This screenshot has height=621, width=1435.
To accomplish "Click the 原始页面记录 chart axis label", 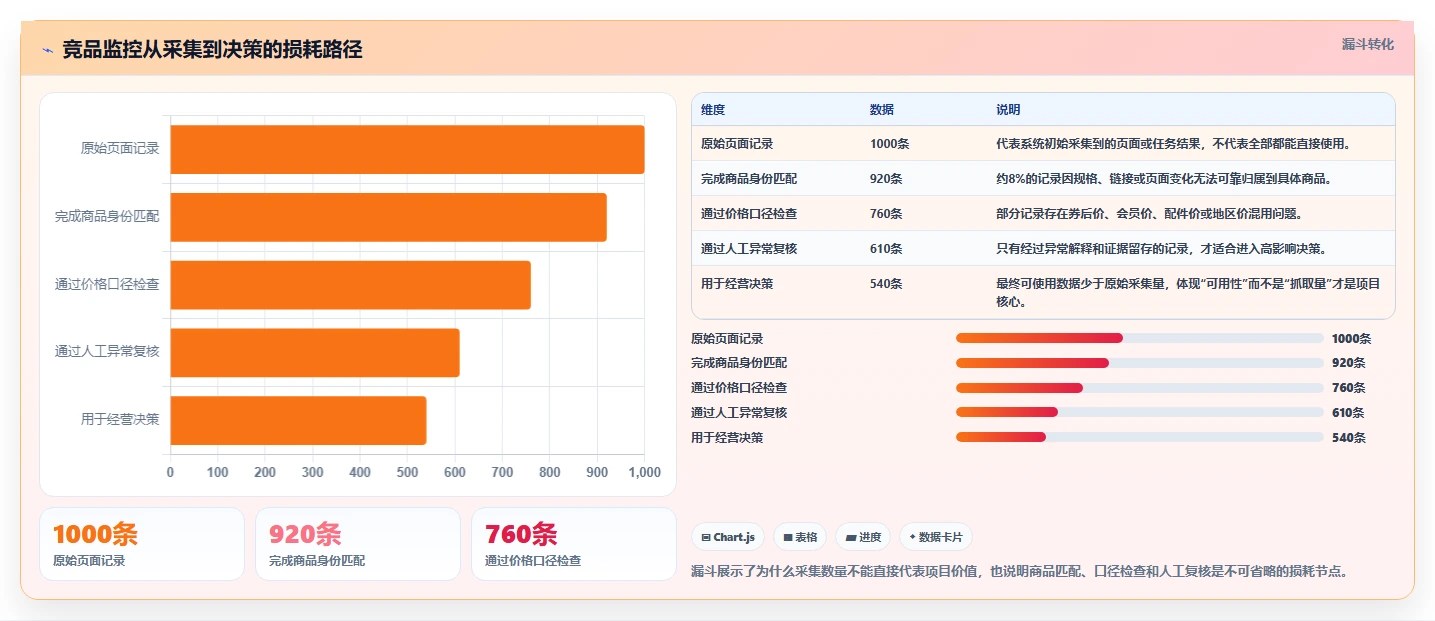I will coord(120,149).
